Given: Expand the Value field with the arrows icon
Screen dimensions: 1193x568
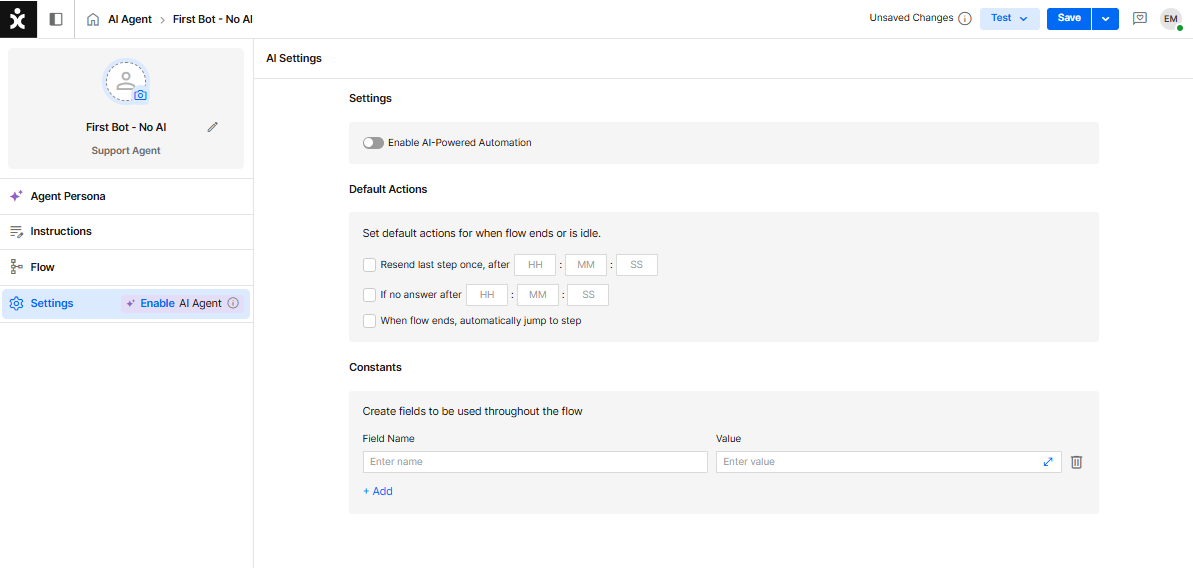Looking at the screenshot, I should click(x=1048, y=462).
